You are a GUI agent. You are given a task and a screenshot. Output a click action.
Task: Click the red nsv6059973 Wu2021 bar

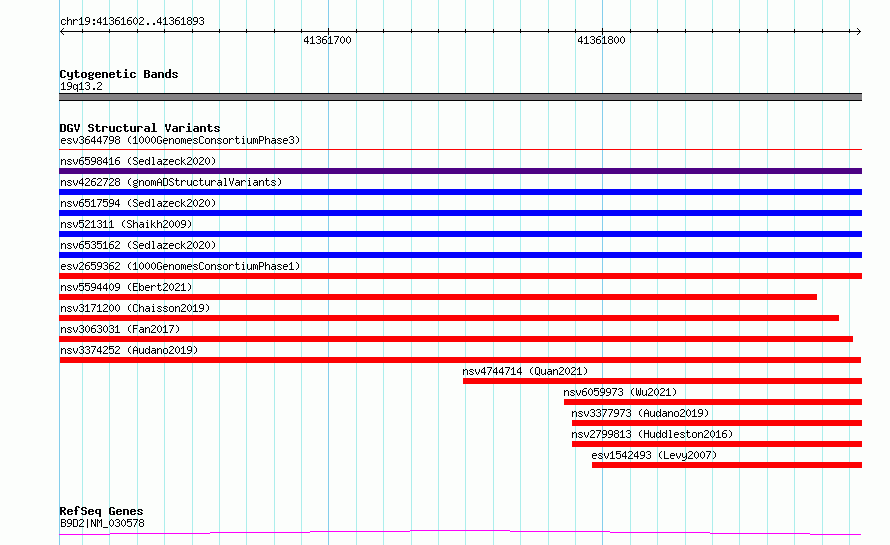[713, 402]
